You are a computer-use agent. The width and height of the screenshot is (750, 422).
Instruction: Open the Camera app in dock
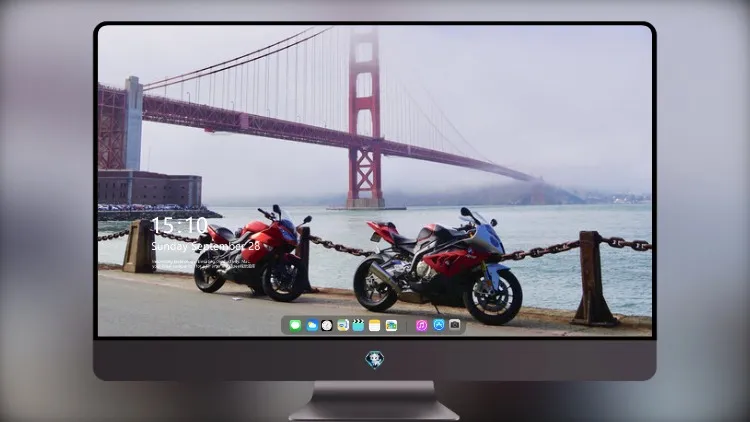point(455,325)
